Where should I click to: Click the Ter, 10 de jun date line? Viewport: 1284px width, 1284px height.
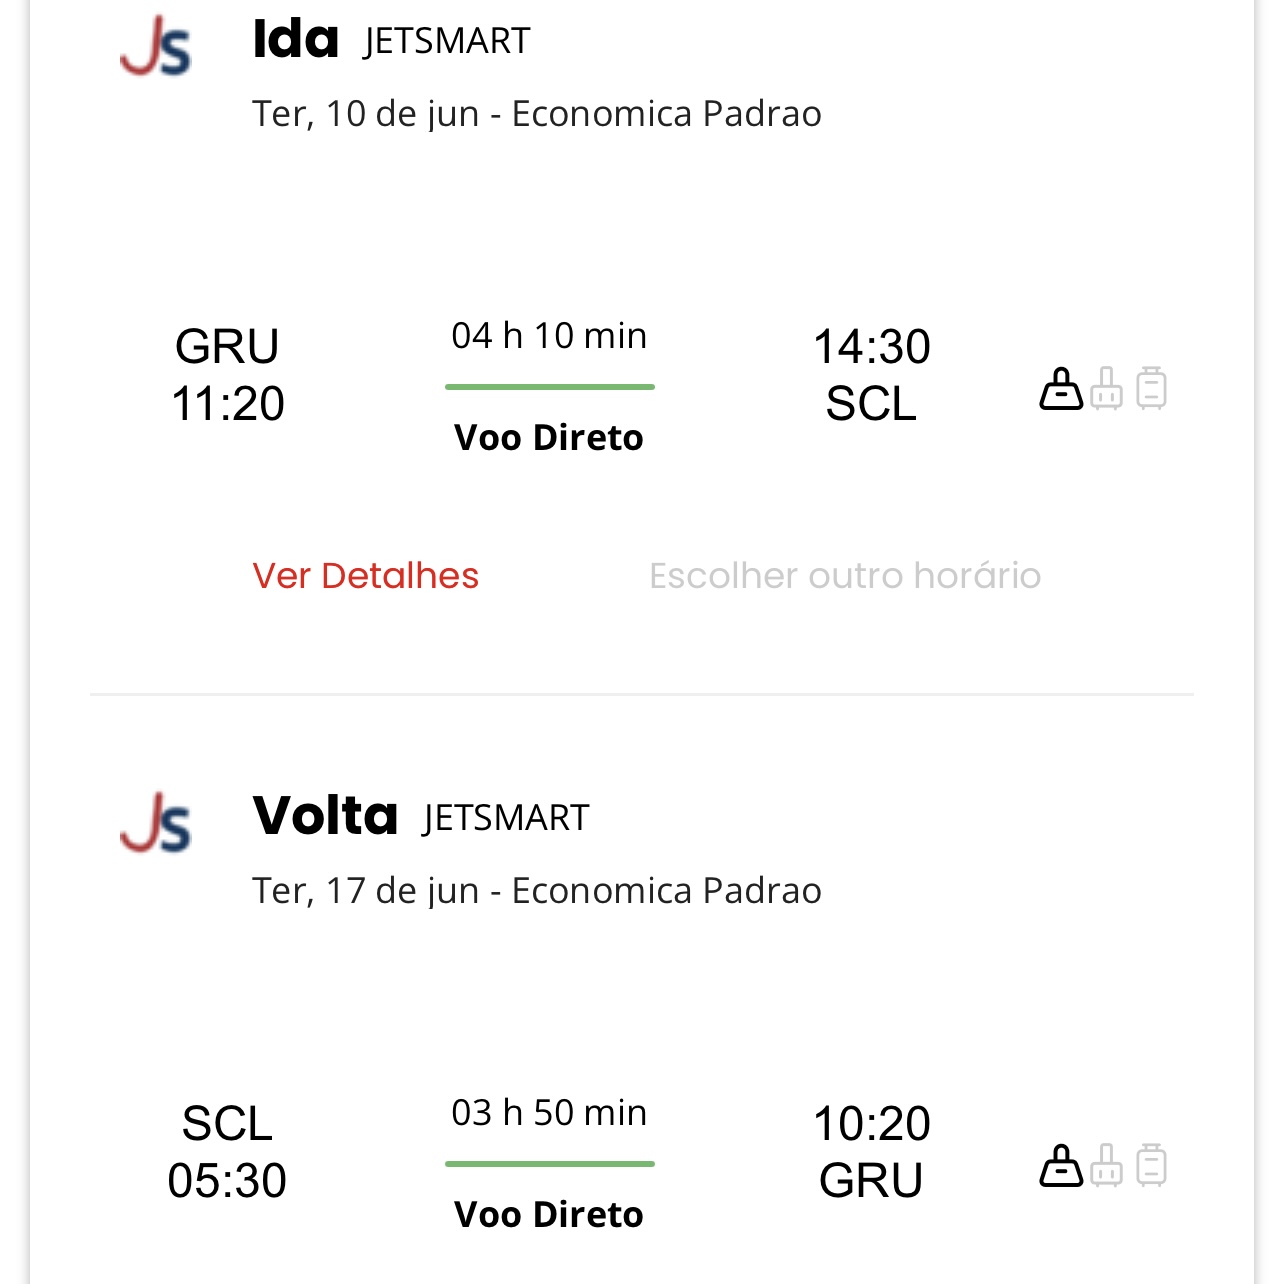tap(536, 114)
